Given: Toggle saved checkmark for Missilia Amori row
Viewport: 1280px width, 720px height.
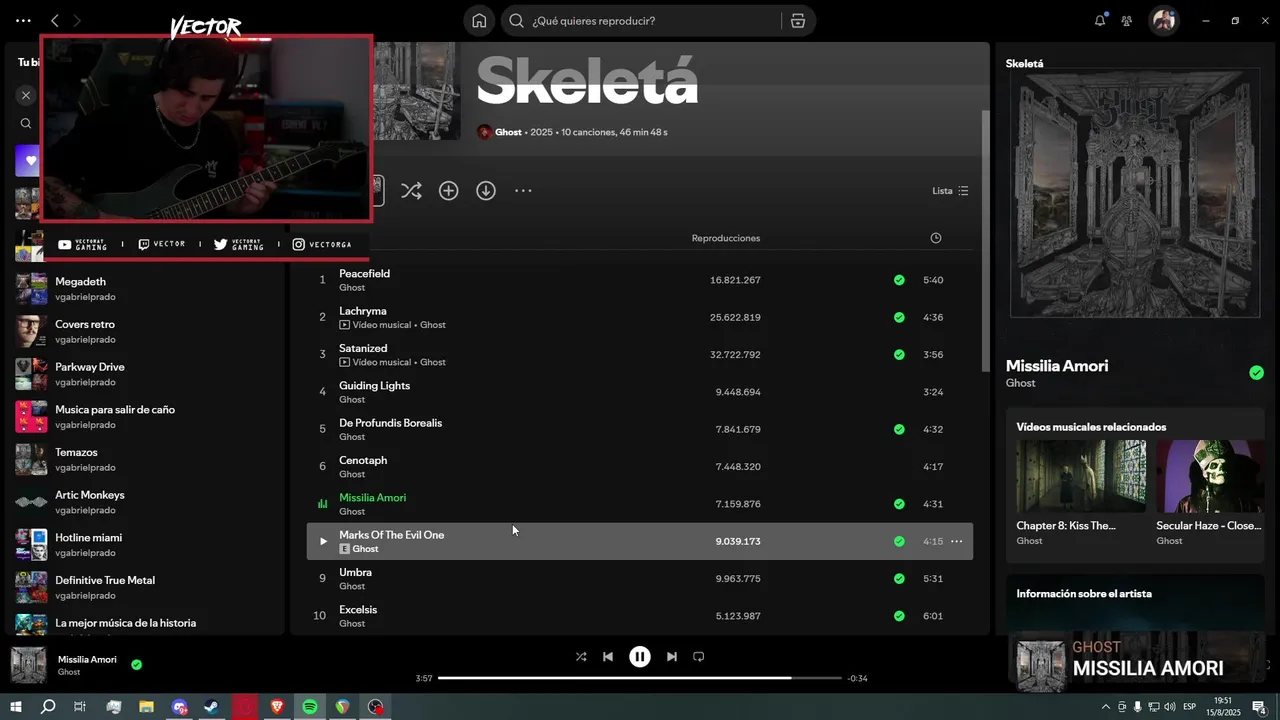Looking at the screenshot, I should pyautogui.click(x=899, y=504).
